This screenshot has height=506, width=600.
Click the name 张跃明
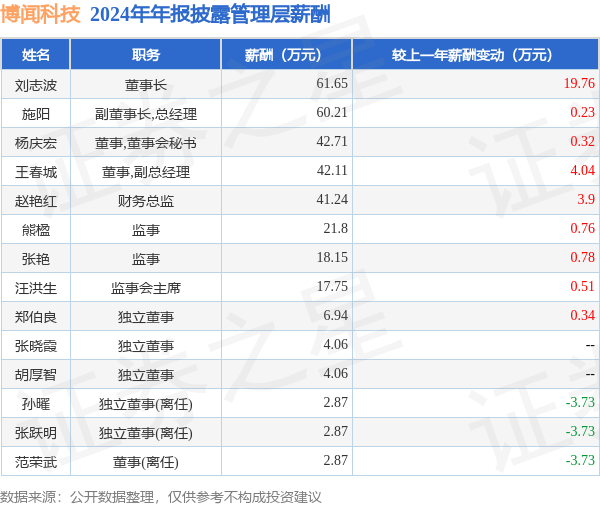tap(36, 434)
